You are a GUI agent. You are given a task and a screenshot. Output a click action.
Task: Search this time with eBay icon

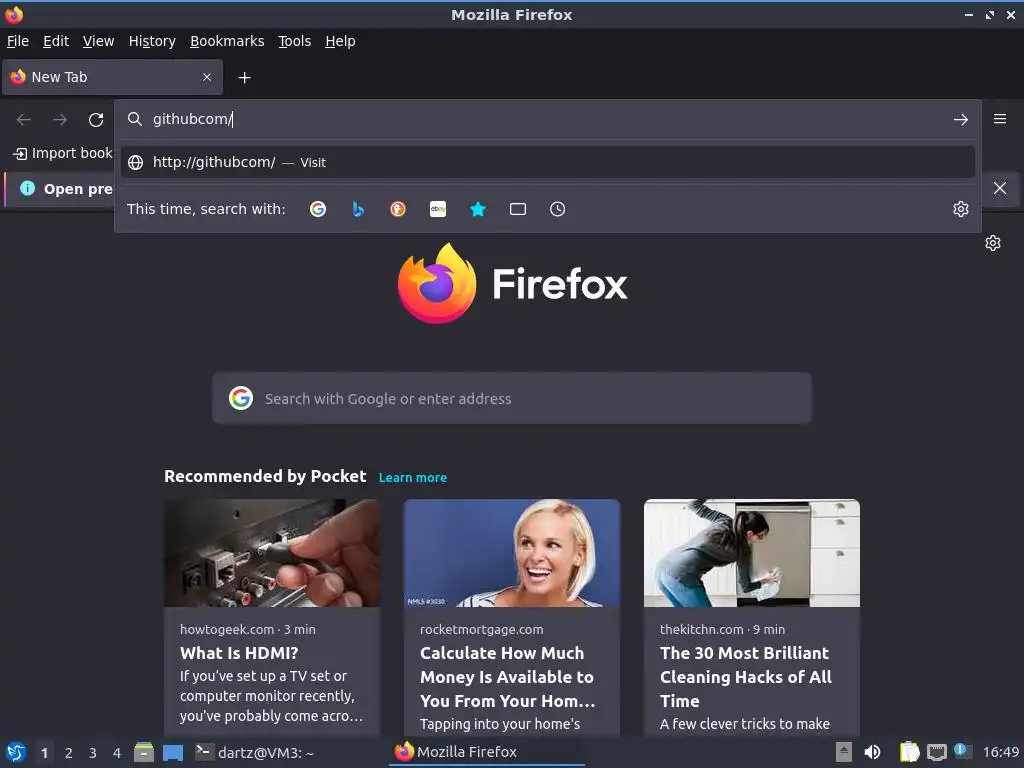438,209
